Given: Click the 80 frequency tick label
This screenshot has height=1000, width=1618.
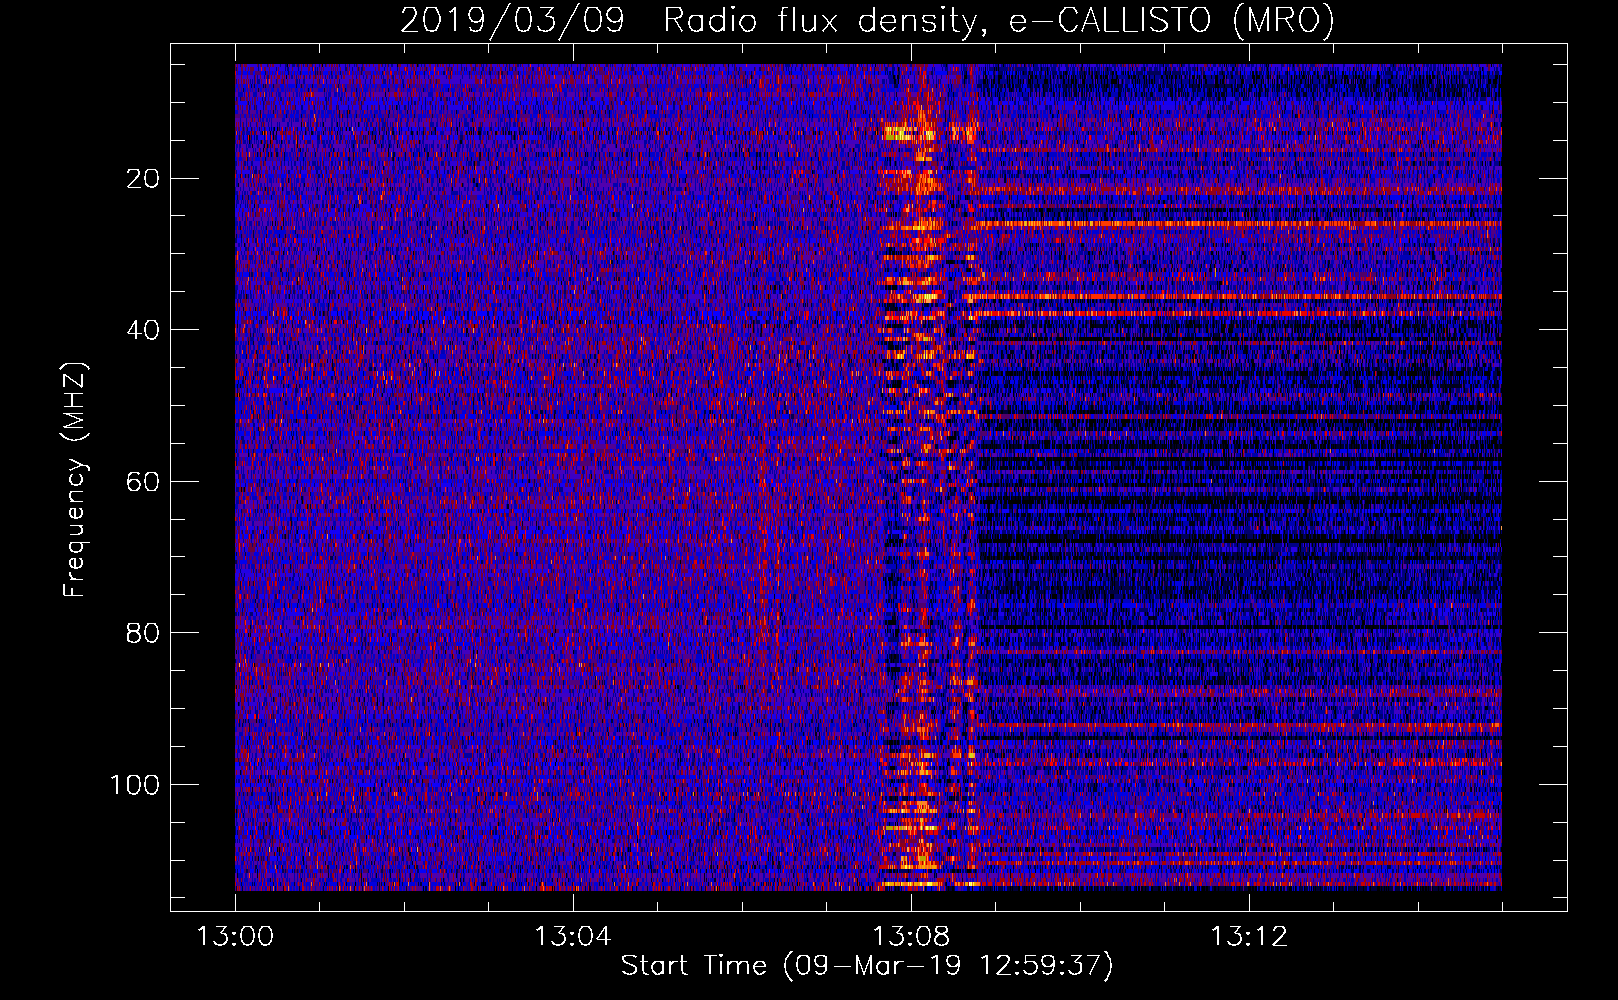Looking at the screenshot, I should pyautogui.click(x=143, y=633).
